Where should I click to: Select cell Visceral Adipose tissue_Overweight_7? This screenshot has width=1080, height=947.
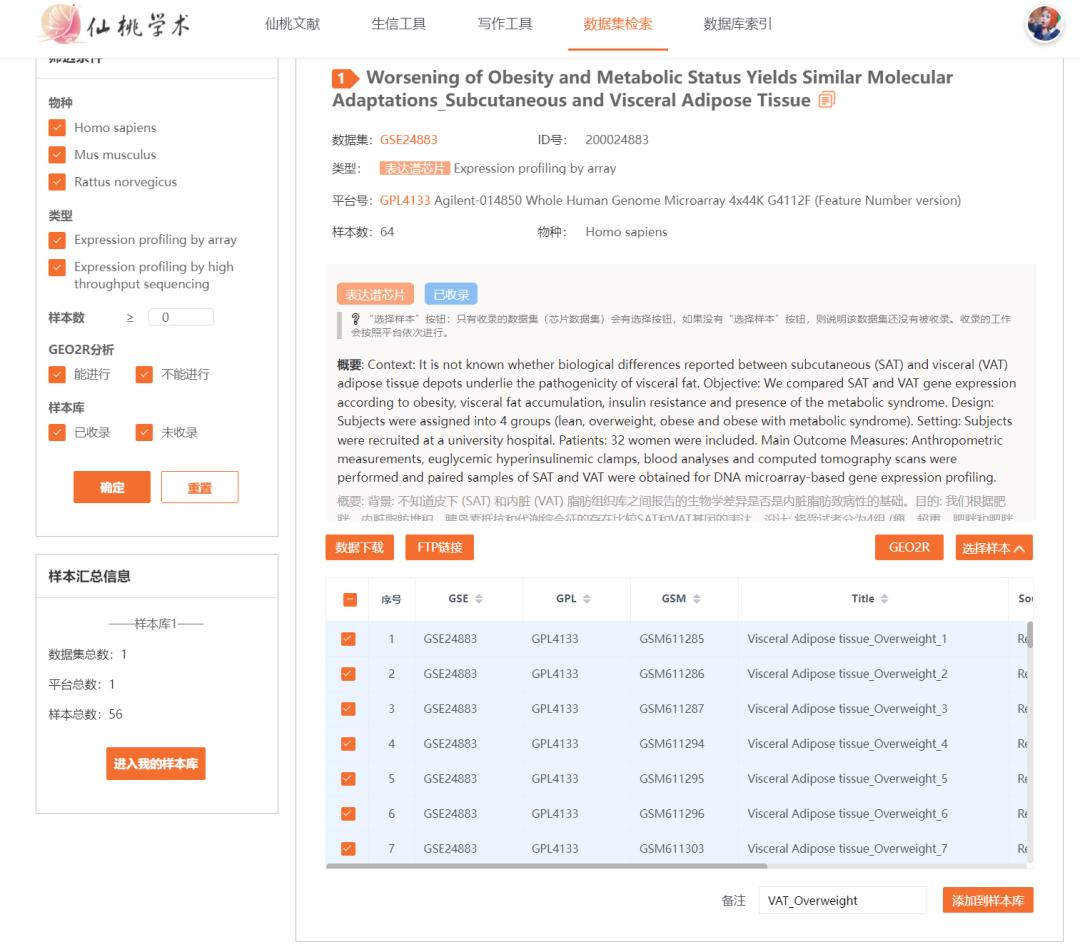[847, 849]
